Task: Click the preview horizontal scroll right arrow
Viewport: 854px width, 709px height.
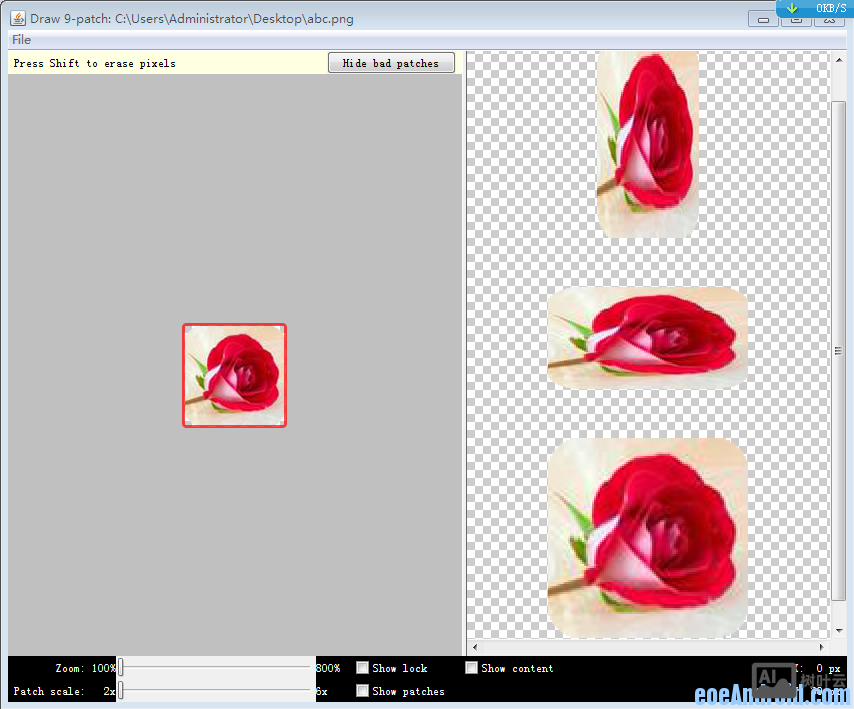Action: pyautogui.click(x=823, y=647)
